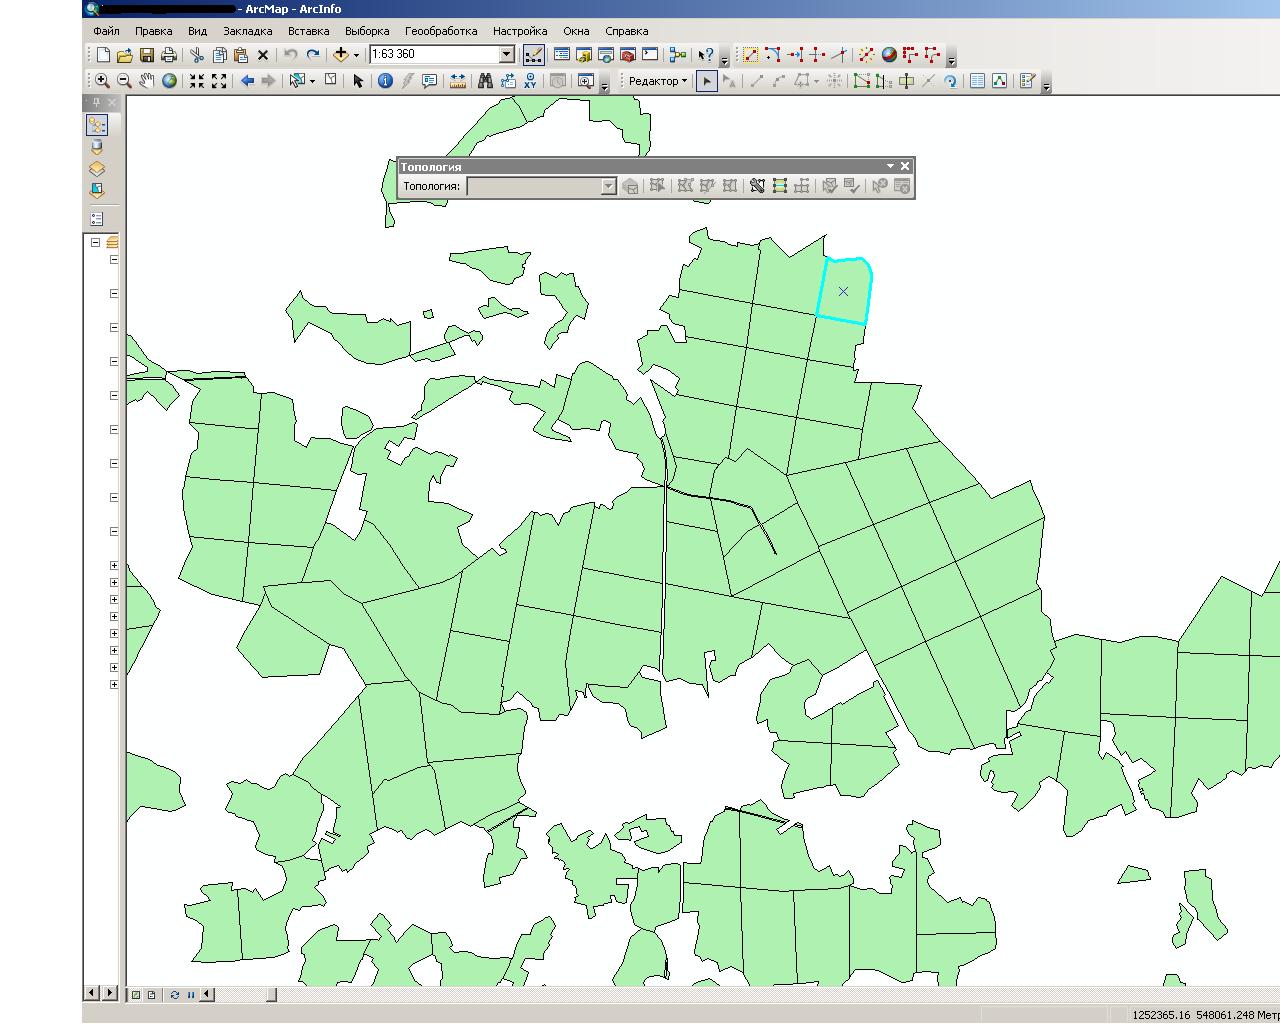Activate the Pan hand tool

click(147, 81)
